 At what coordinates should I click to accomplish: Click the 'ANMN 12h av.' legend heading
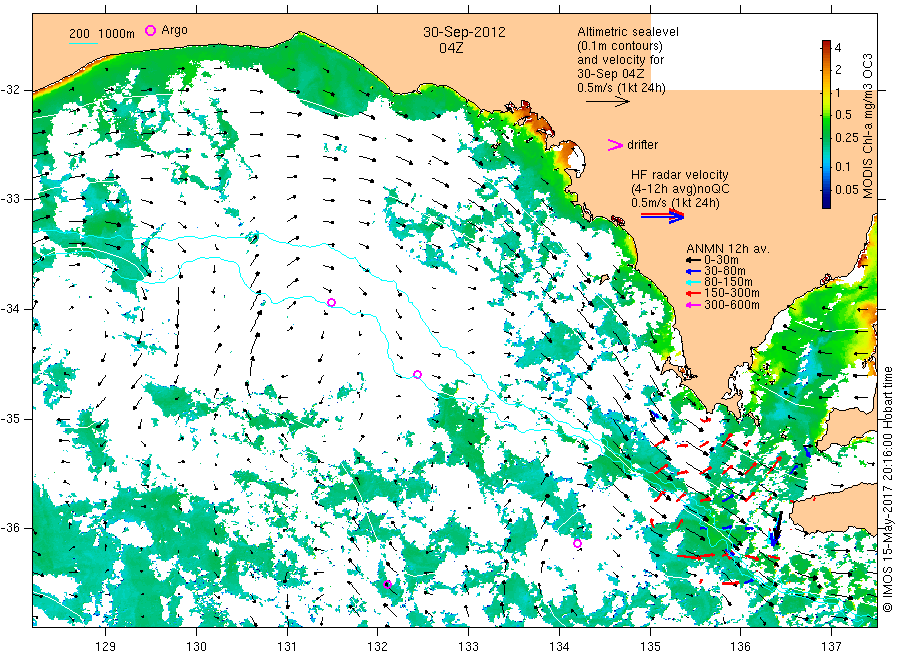point(728,249)
